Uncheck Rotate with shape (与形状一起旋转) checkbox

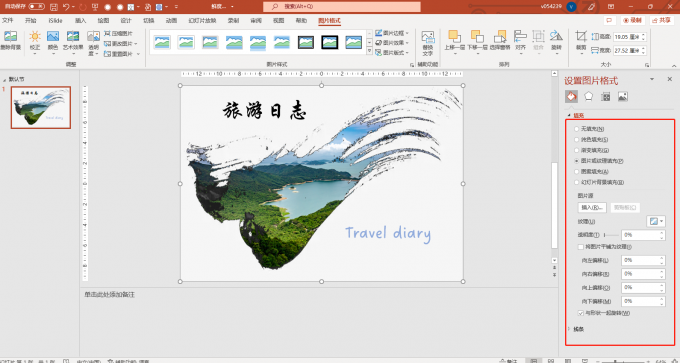581,313
